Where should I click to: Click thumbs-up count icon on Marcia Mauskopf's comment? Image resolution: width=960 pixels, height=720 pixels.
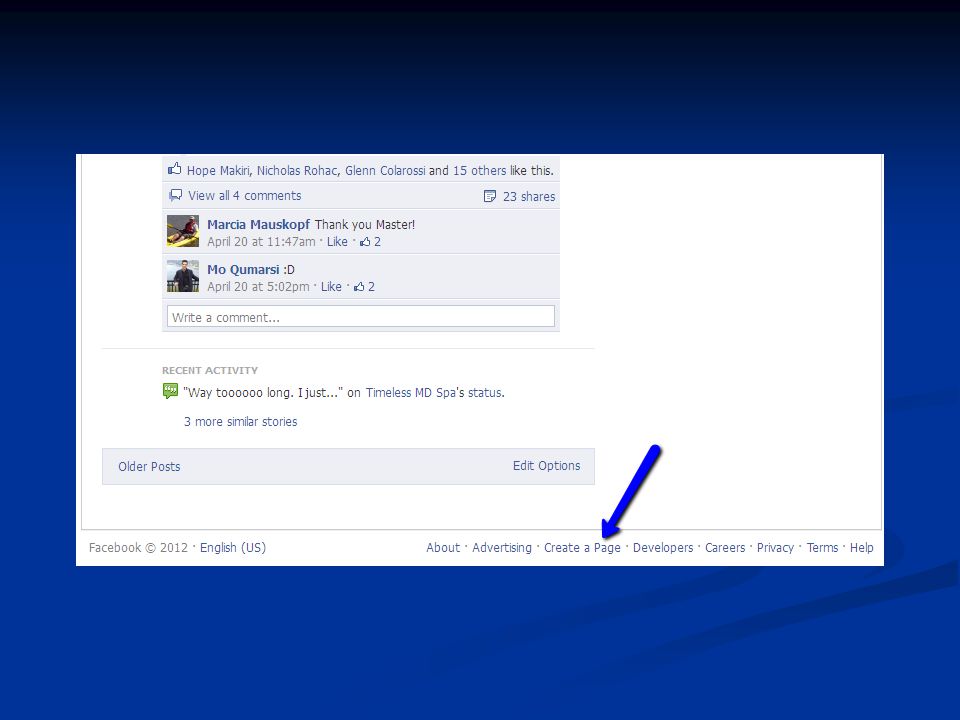click(x=365, y=242)
